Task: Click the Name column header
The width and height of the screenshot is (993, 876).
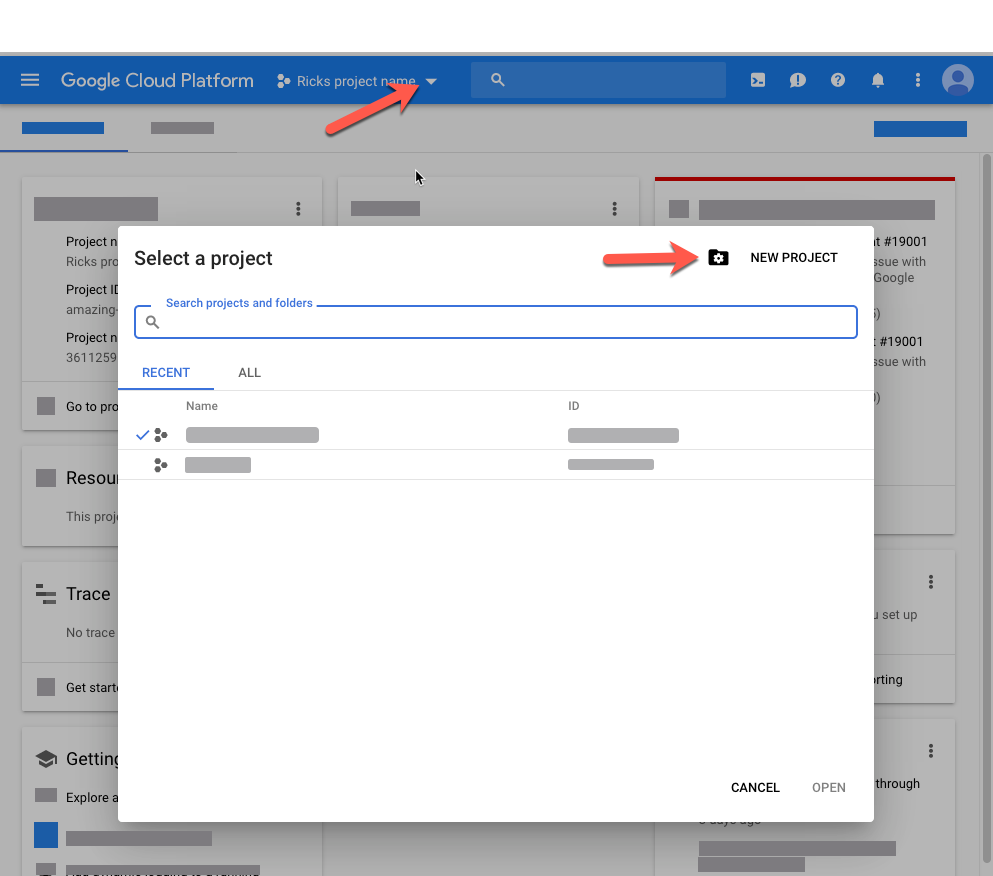Action: (201, 406)
